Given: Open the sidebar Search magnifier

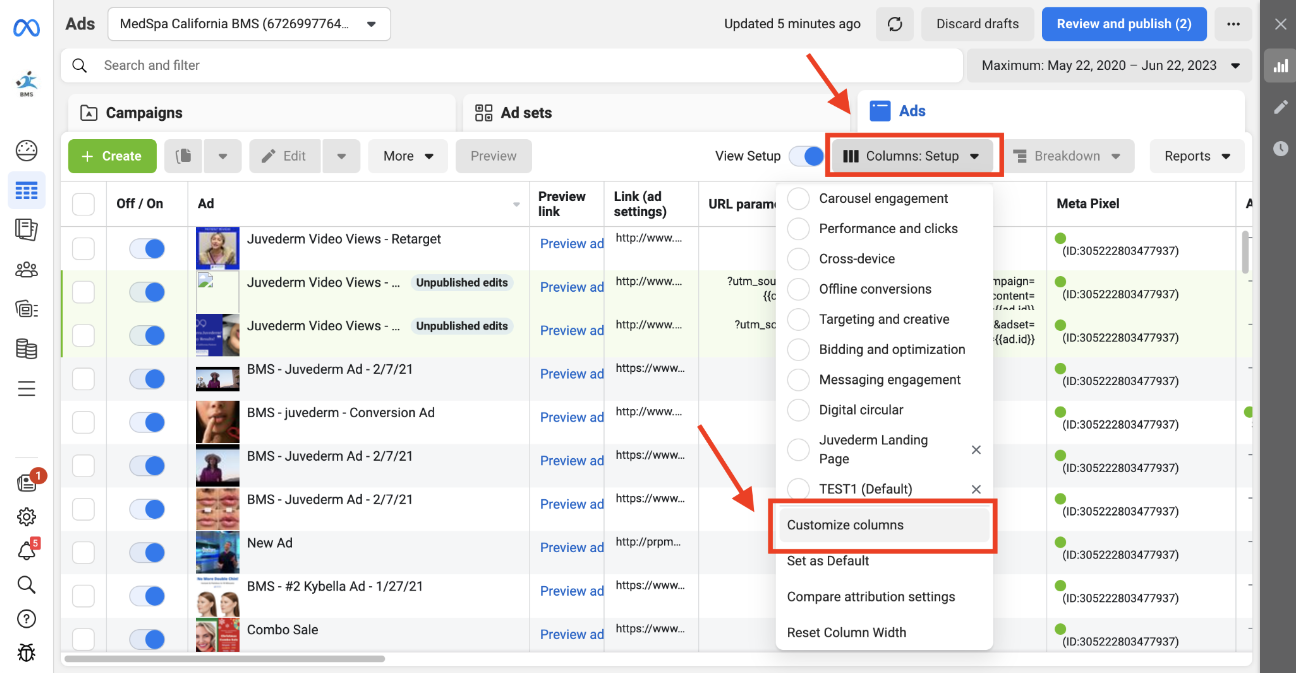Looking at the screenshot, I should point(27,585).
